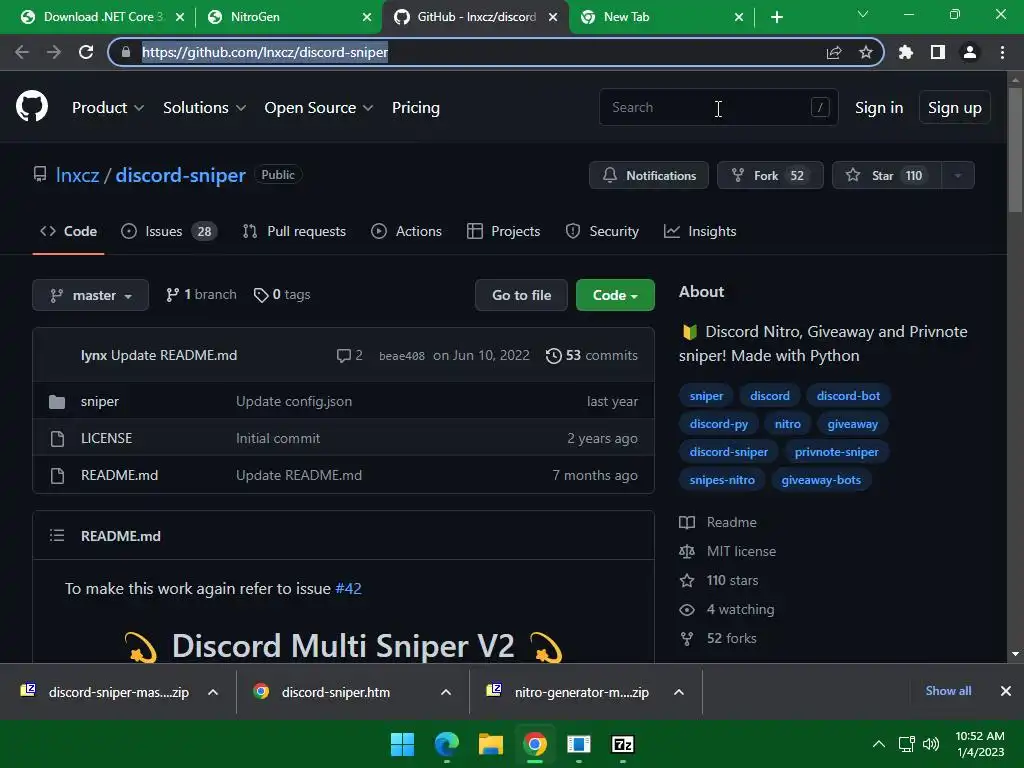
Task: Expand the Solutions menu
Action: (204, 108)
